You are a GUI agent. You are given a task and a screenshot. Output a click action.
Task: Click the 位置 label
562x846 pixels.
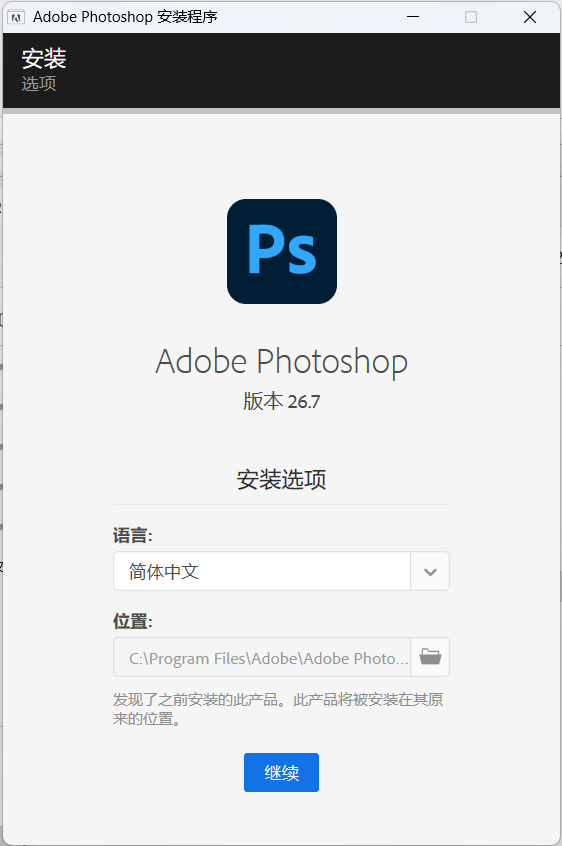coord(133,621)
